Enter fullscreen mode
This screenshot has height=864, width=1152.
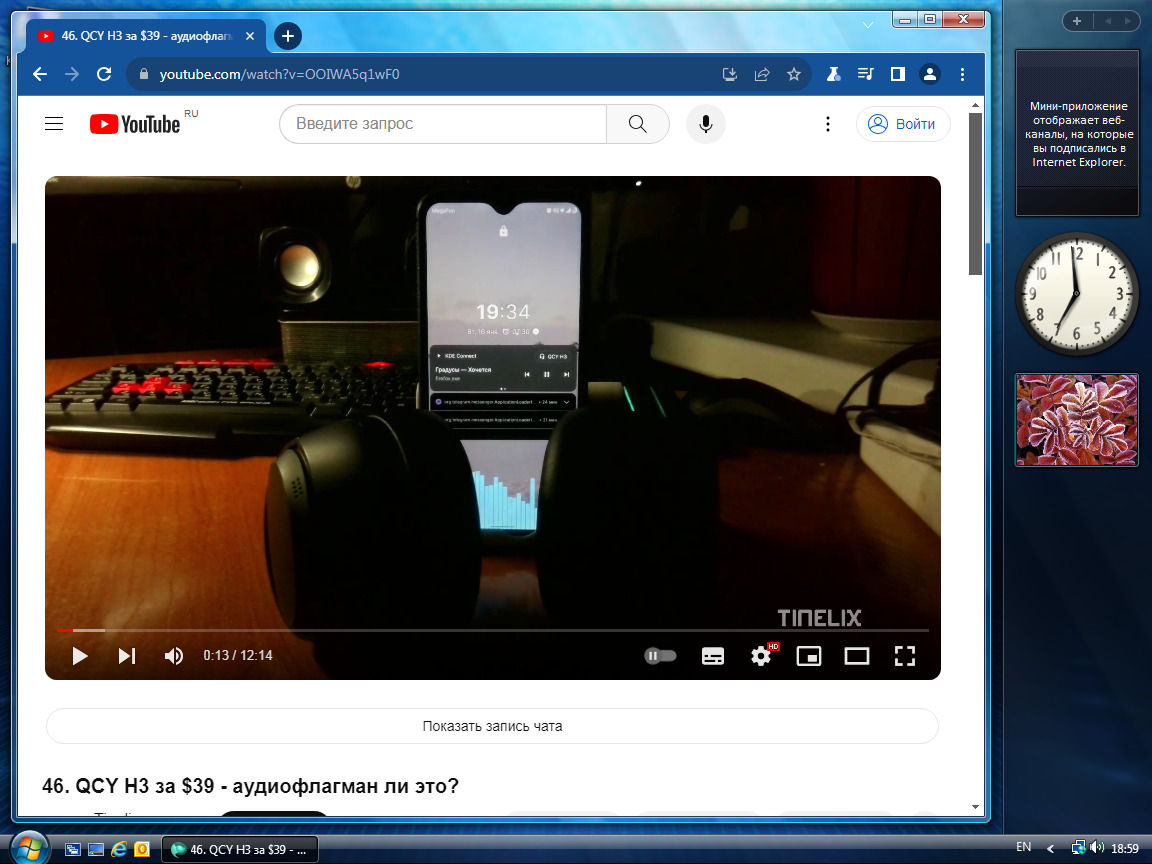[905, 656]
